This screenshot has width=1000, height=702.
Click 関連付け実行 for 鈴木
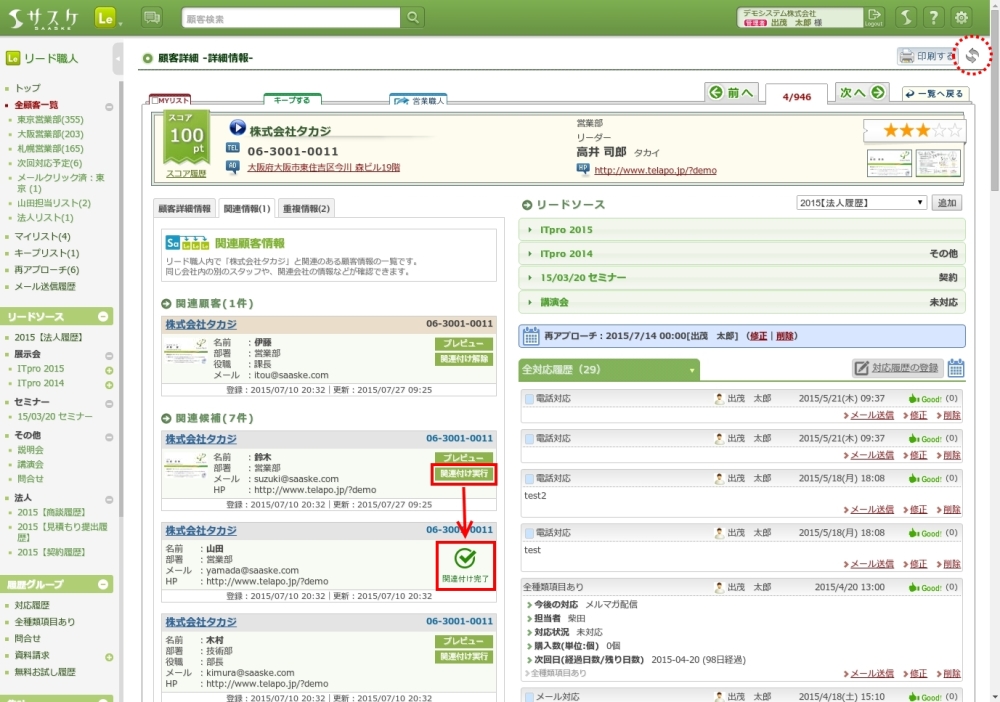point(464,474)
